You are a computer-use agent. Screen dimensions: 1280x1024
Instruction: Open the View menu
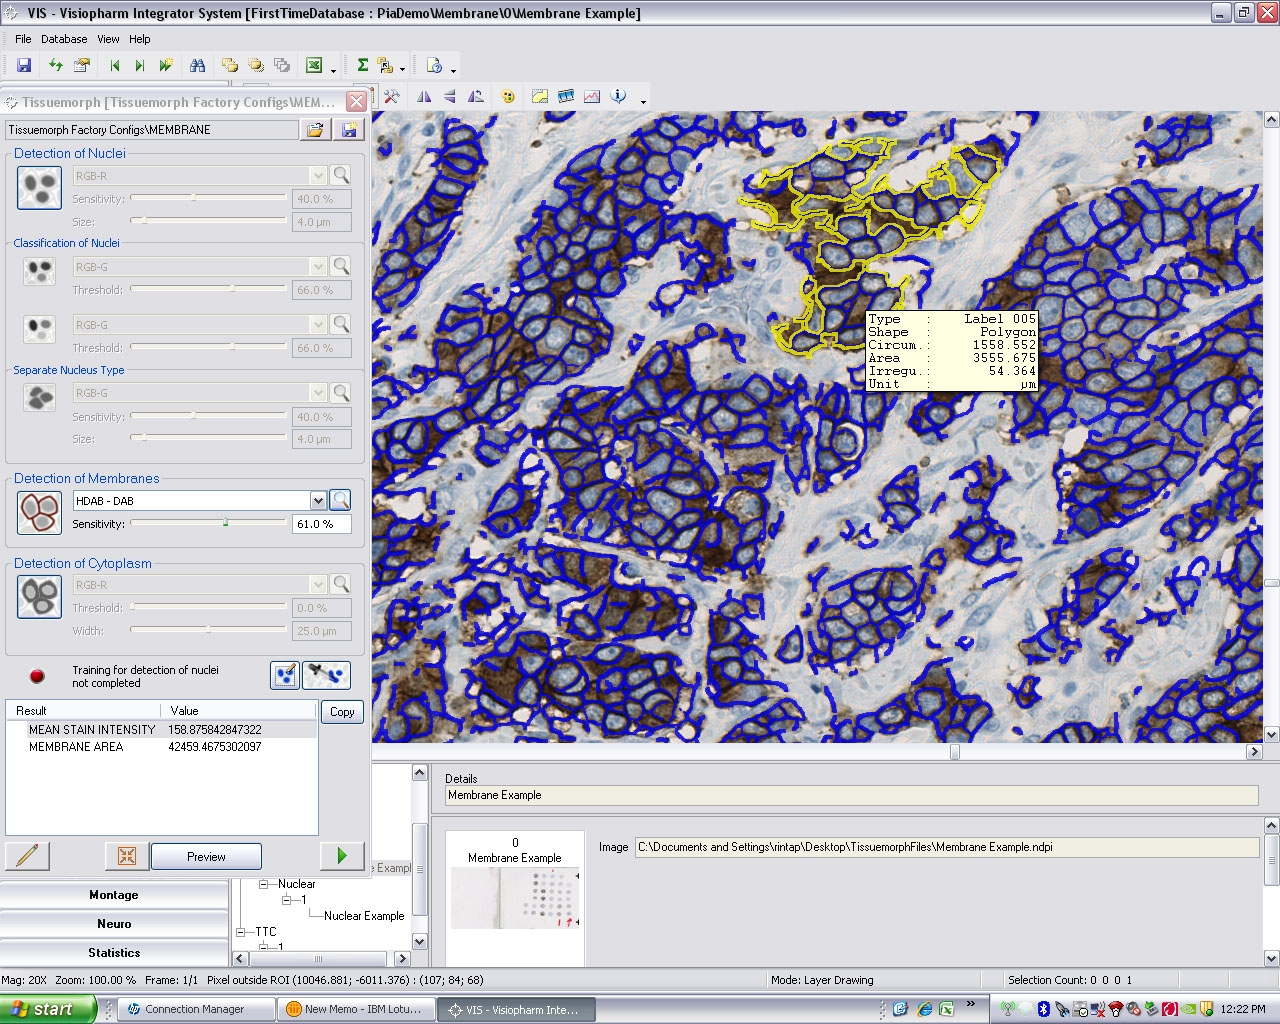(107, 39)
